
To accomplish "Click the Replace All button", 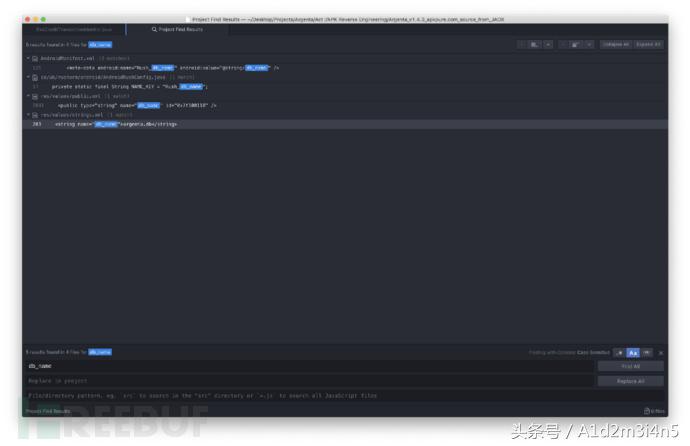I will (631, 381).
